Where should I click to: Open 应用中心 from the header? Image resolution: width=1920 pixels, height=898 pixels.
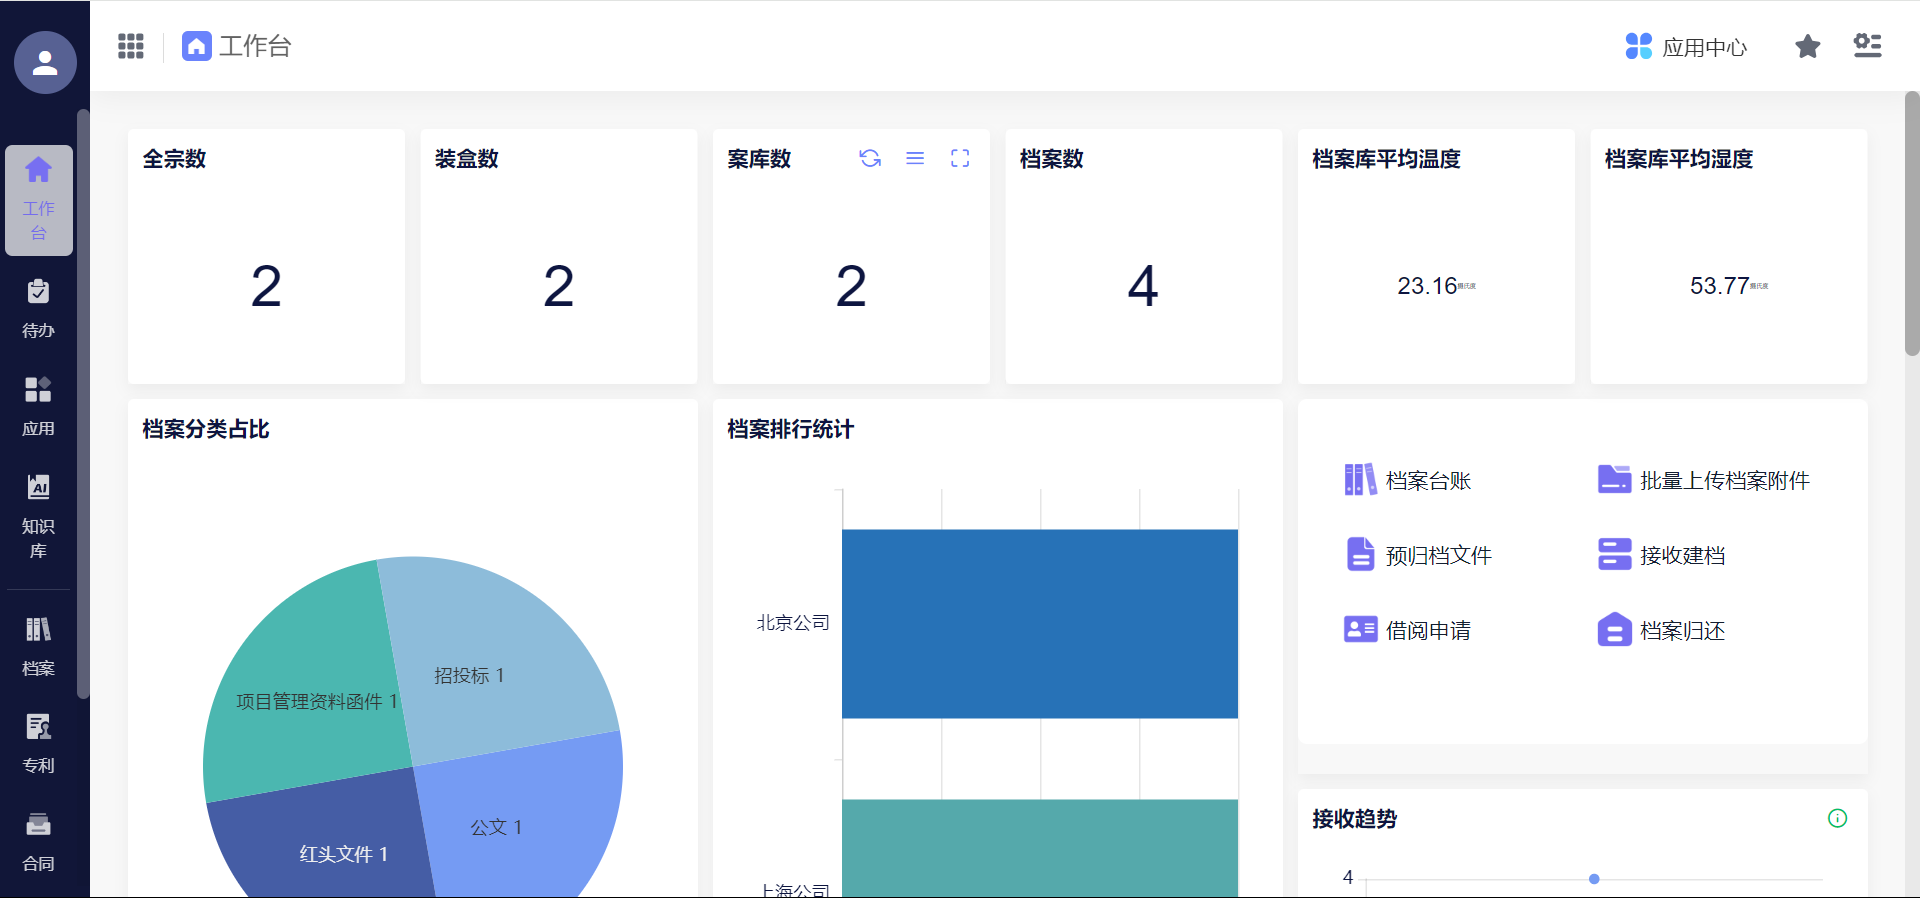click(x=1686, y=47)
